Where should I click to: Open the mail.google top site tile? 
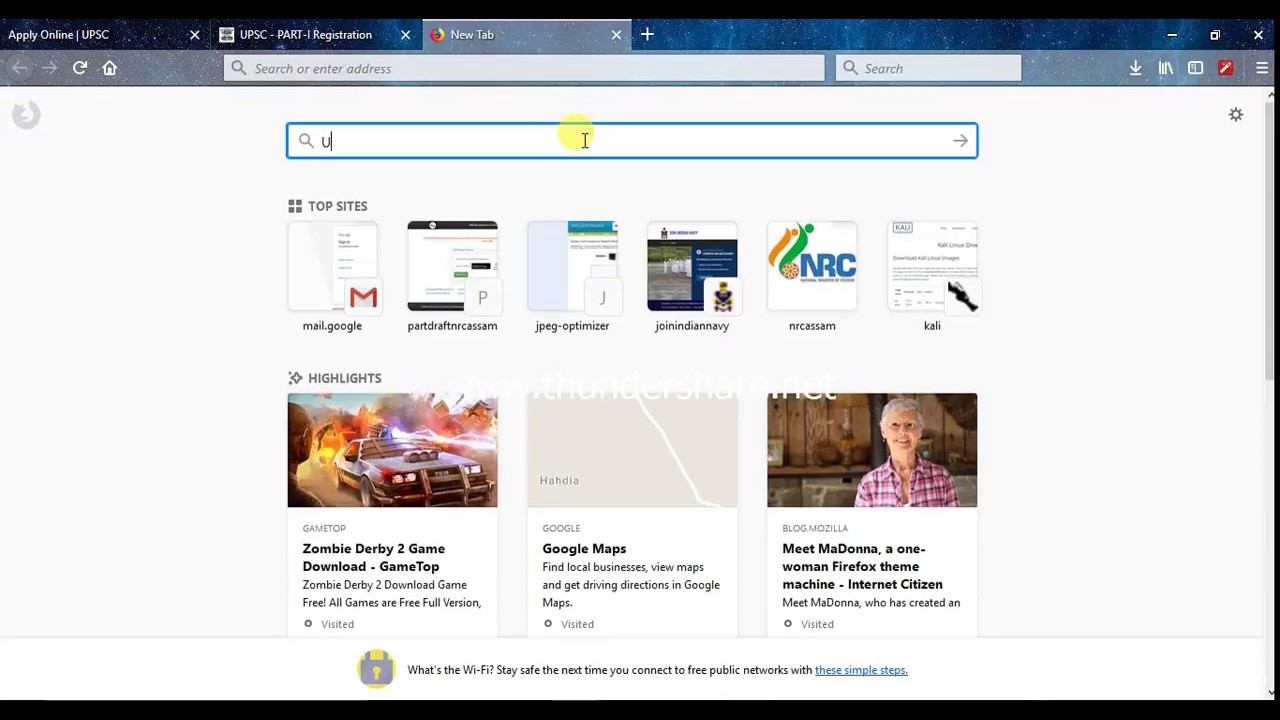tap(332, 277)
